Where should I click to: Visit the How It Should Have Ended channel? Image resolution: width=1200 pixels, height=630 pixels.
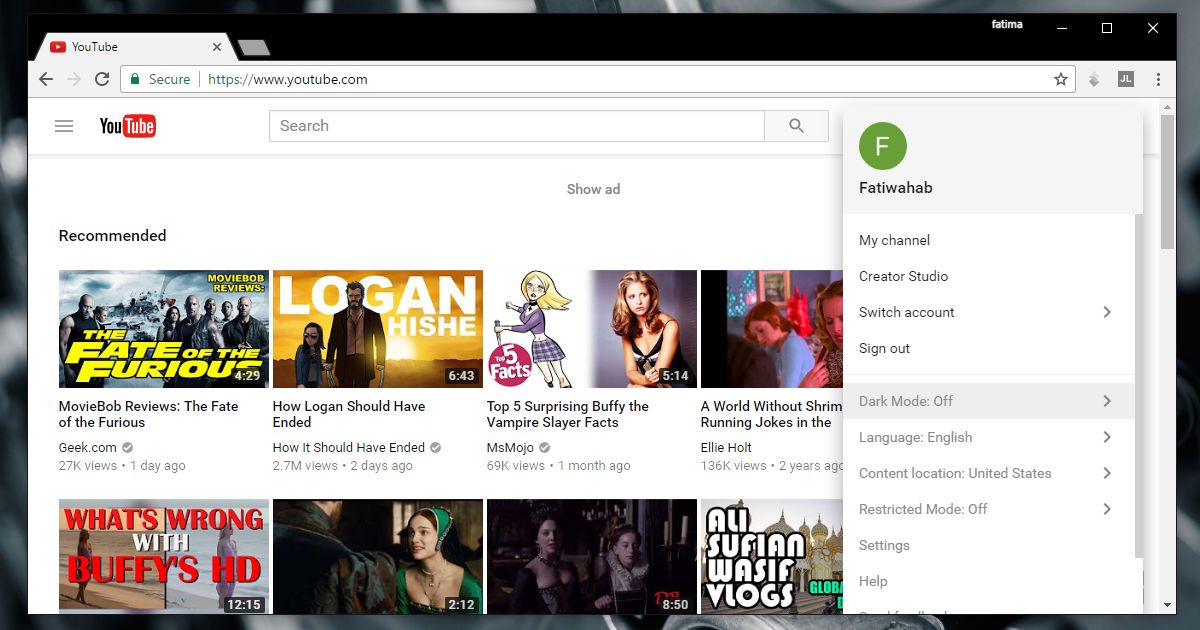[349, 448]
